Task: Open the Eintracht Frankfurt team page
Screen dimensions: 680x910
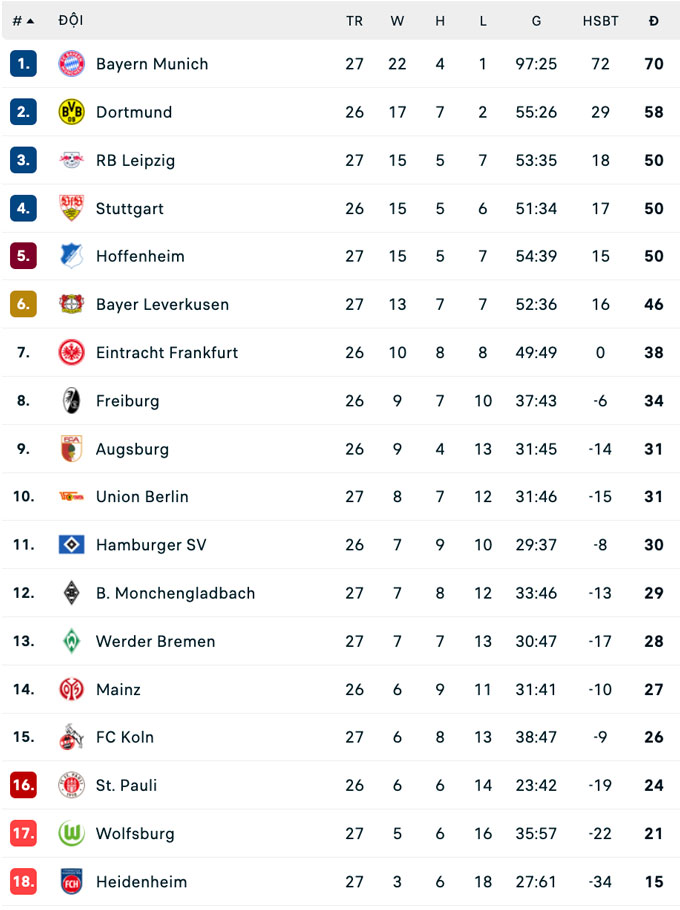Action: click(x=167, y=352)
